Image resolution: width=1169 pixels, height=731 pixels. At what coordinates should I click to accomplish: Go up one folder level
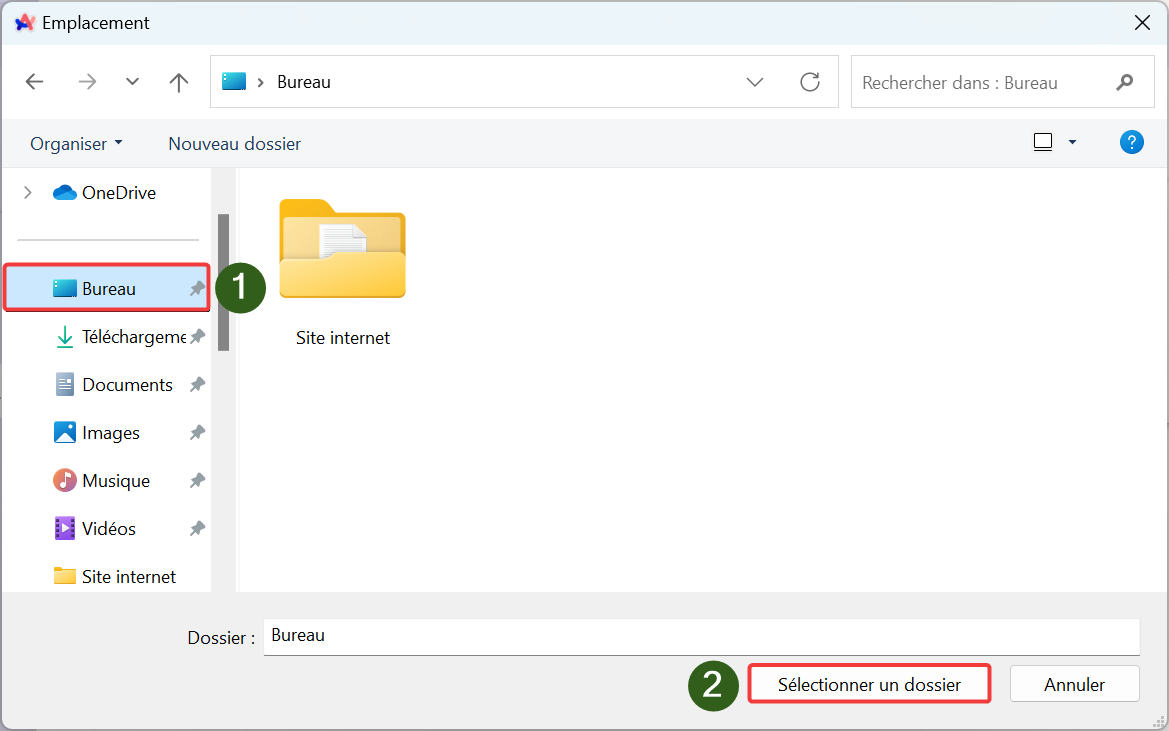pos(179,82)
